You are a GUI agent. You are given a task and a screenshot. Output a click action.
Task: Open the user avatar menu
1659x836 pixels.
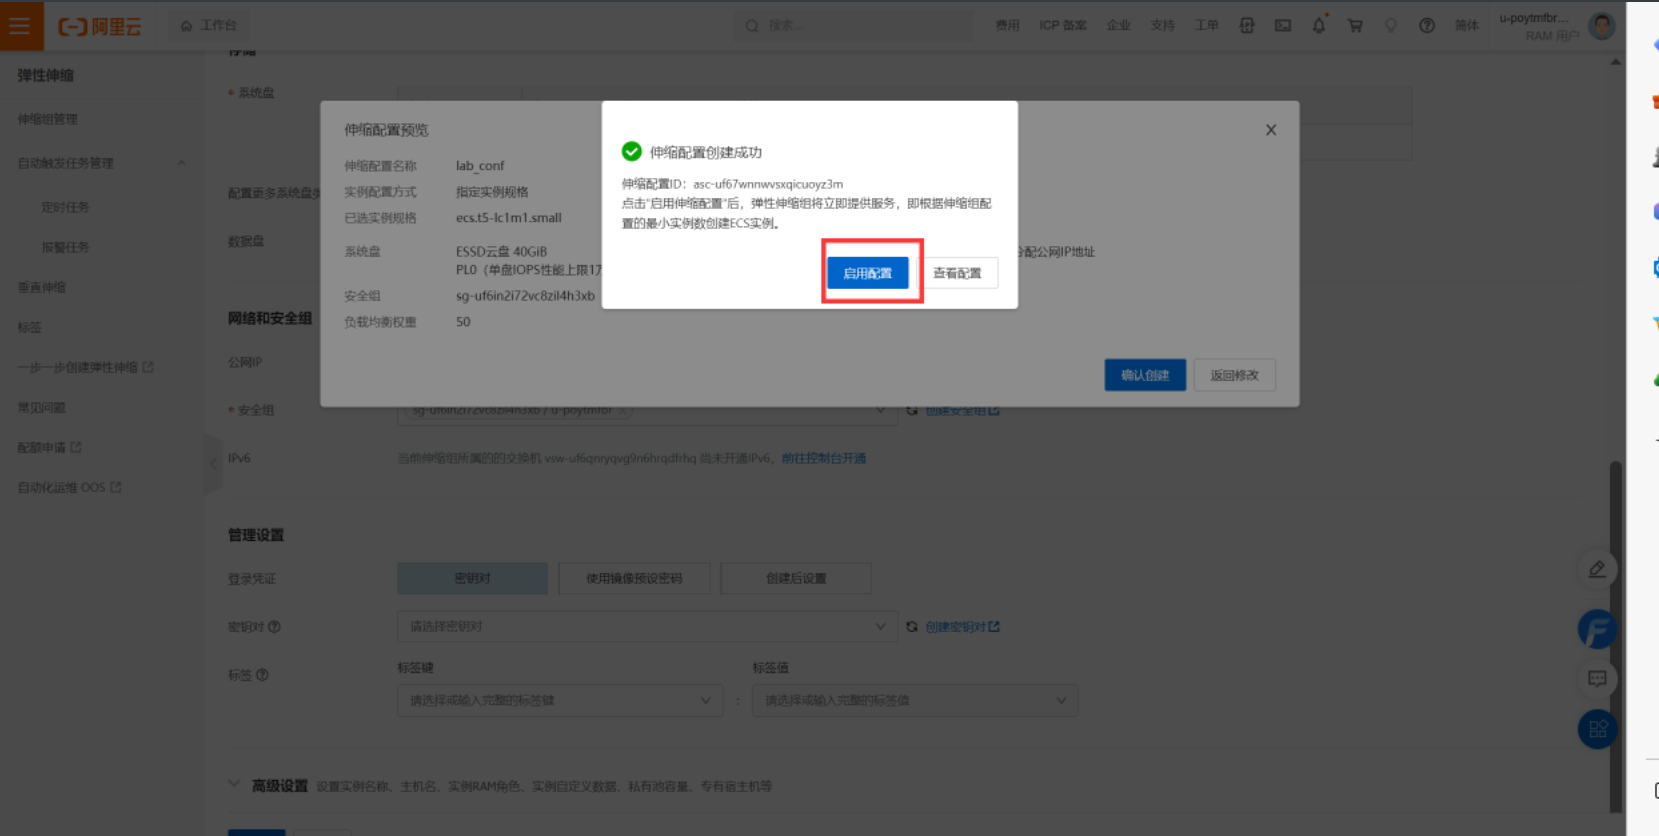click(x=1602, y=26)
